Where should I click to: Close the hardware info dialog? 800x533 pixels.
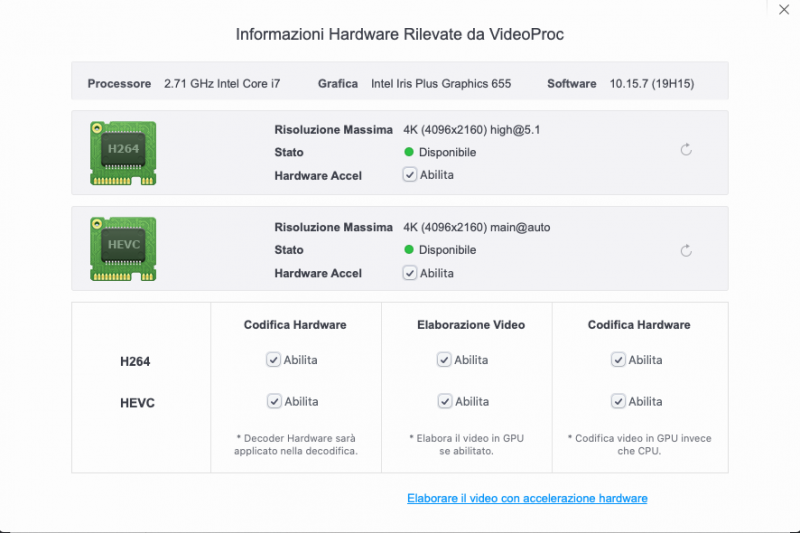pyautogui.click(x=782, y=11)
